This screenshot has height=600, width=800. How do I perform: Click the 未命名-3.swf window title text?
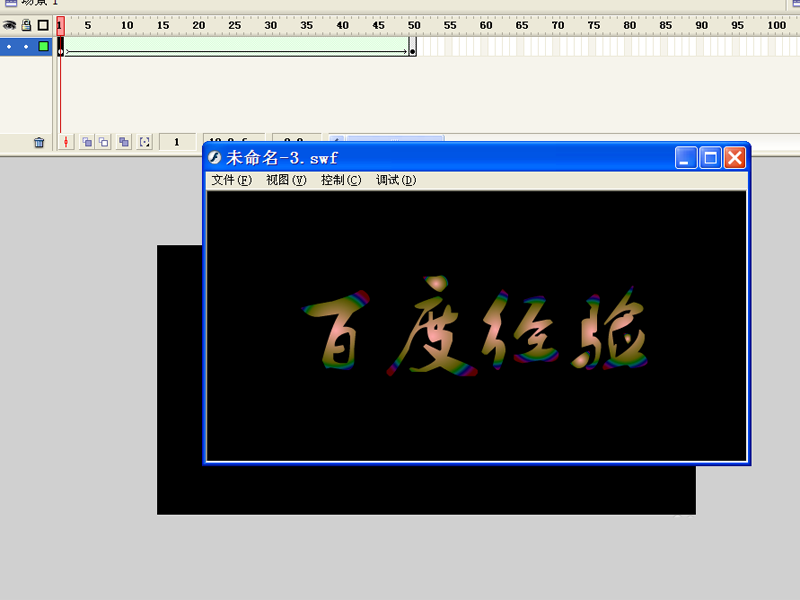pyautogui.click(x=282, y=158)
